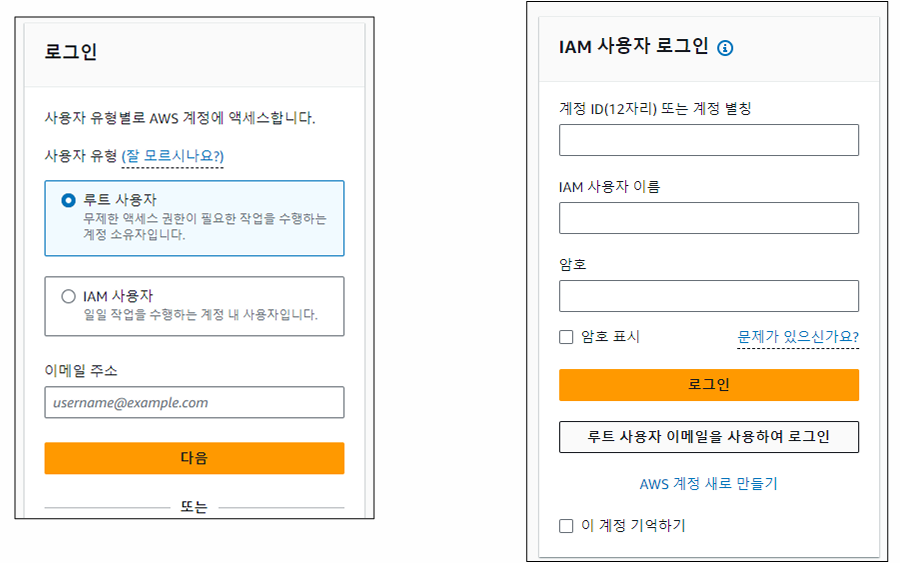
Task: Select the 루트 사용자 radio option
Action: [68, 200]
